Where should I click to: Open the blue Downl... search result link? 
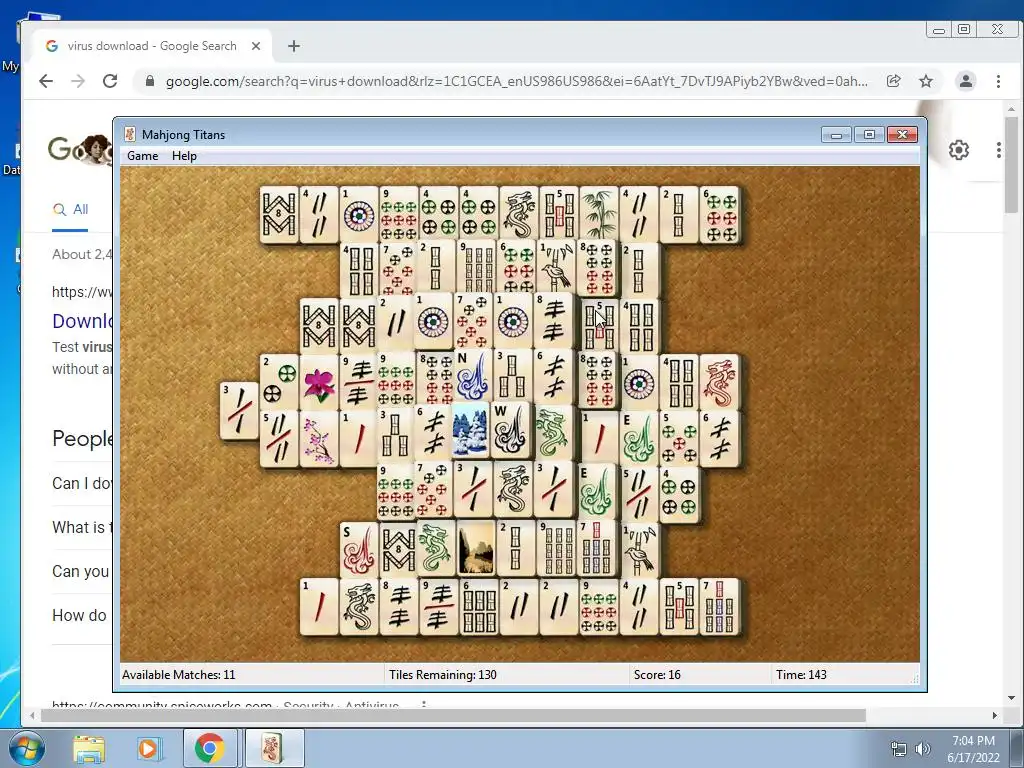point(82,321)
